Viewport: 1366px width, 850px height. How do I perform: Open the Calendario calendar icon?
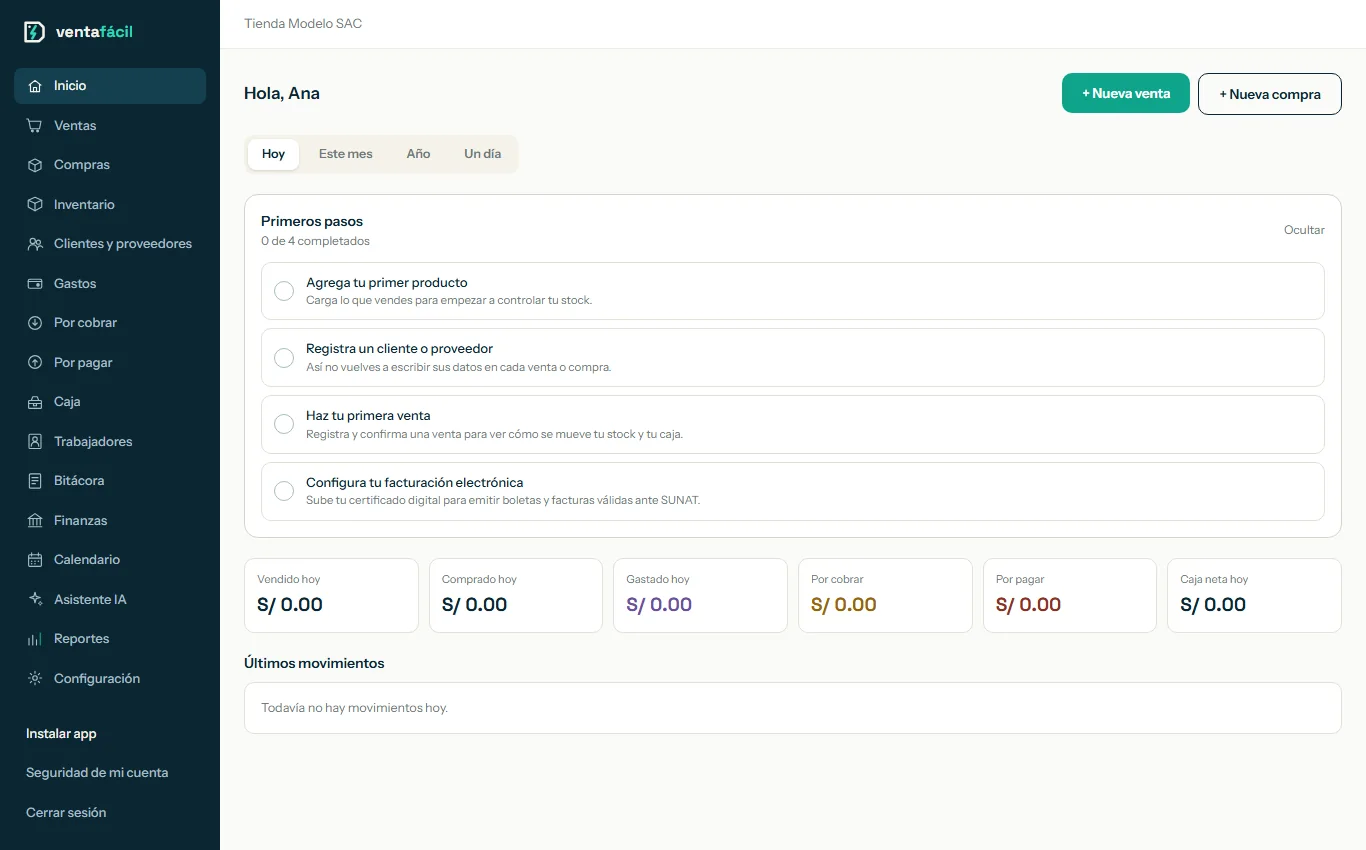click(x=35, y=560)
